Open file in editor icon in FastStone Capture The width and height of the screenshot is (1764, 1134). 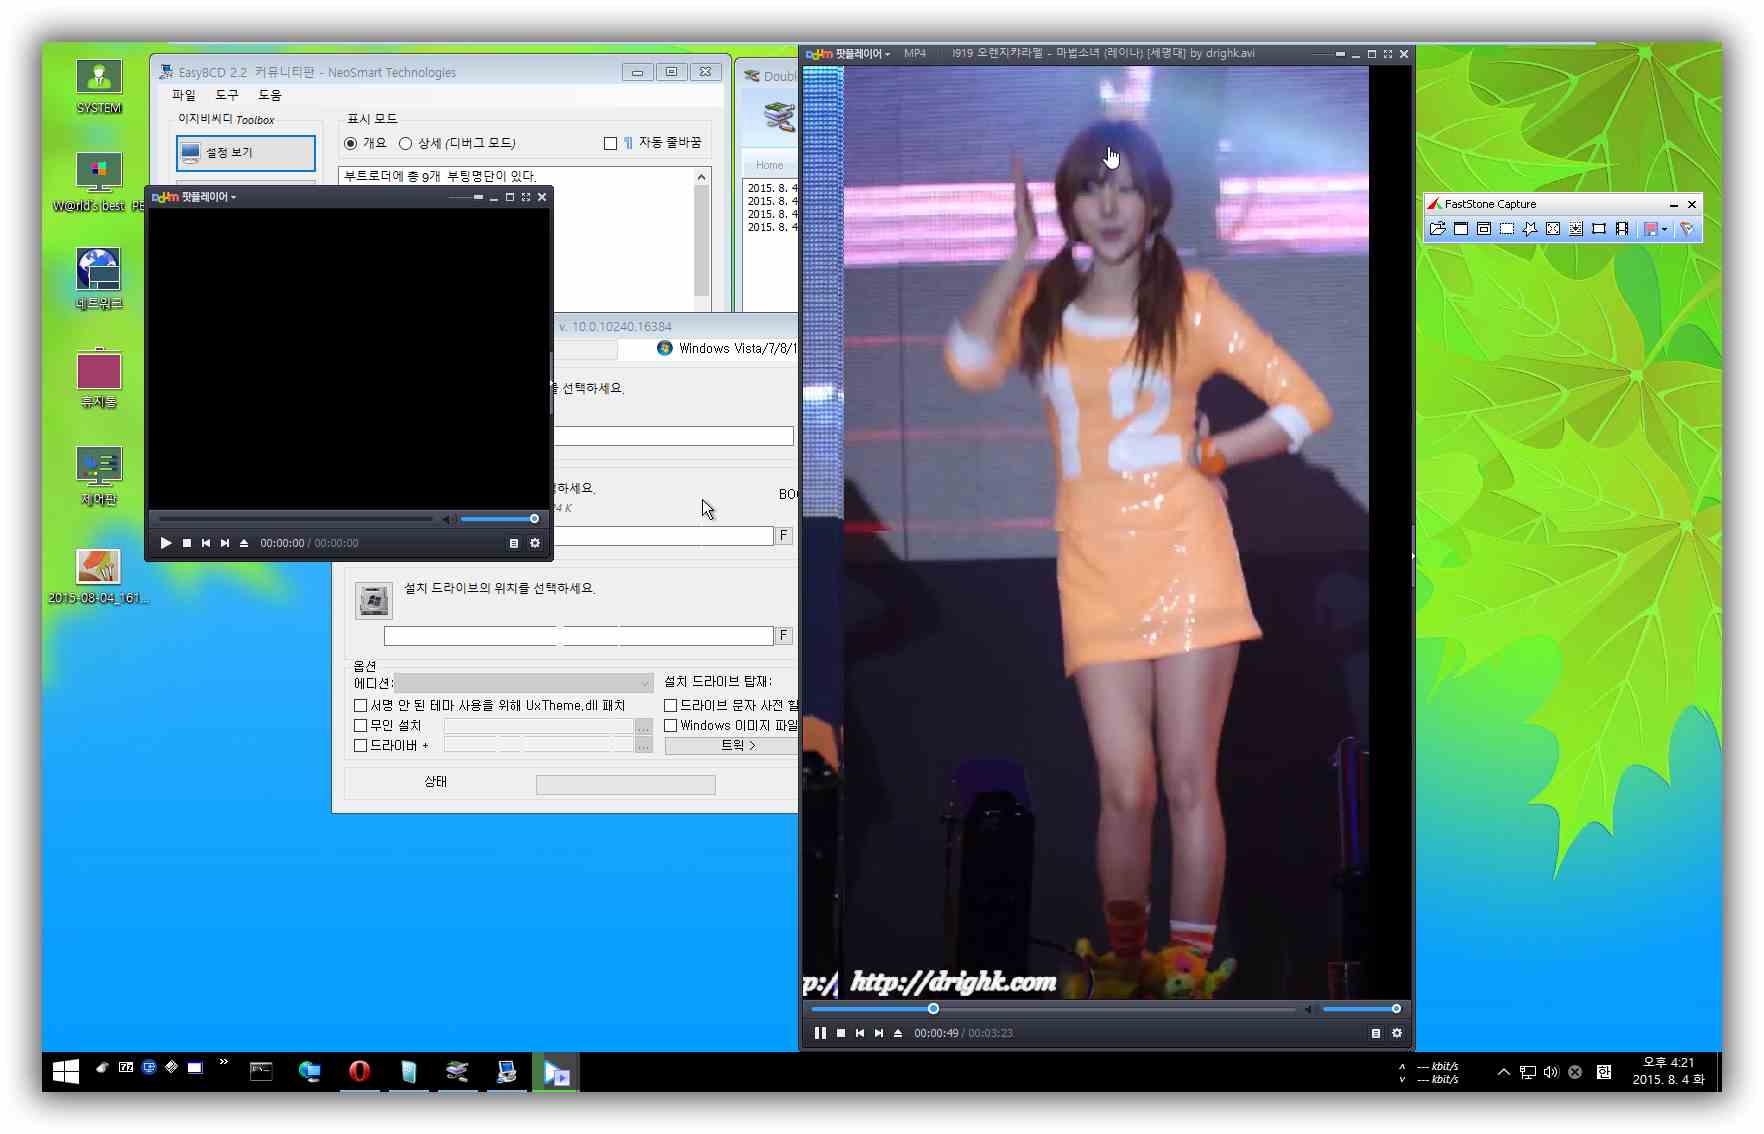1438,229
